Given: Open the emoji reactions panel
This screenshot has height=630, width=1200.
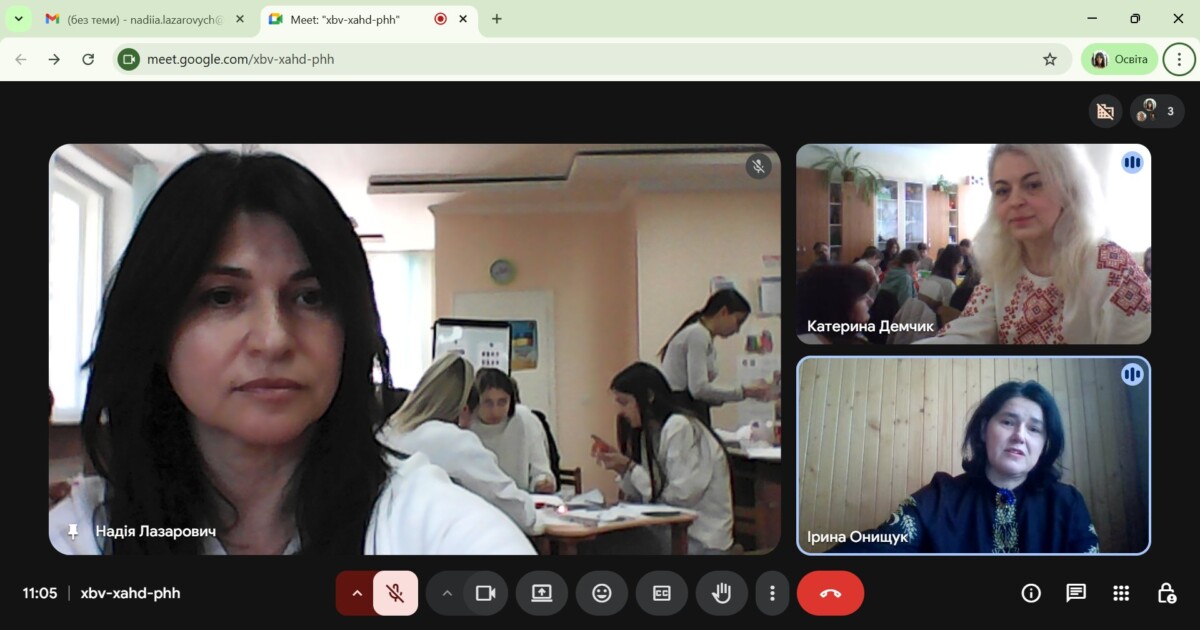Looking at the screenshot, I should tap(601, 593).
